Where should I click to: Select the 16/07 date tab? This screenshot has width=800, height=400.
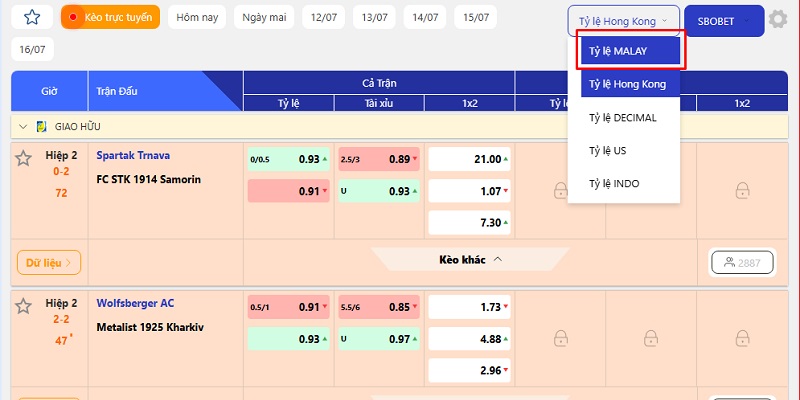[33, 49]
